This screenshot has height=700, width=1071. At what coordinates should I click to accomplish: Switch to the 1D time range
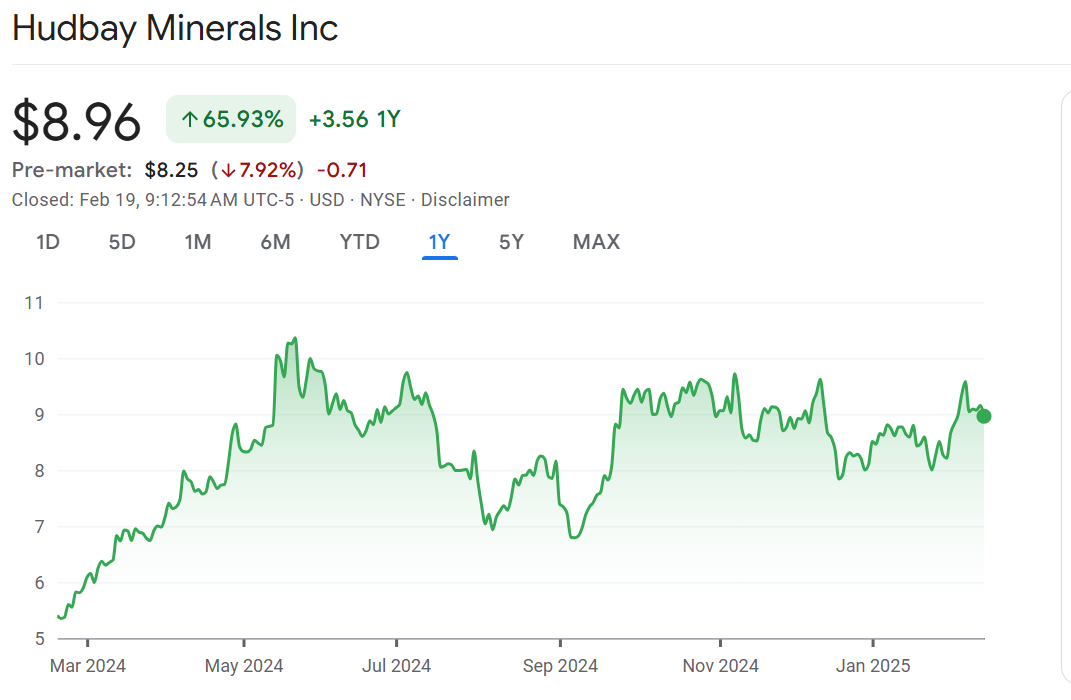pos(48,242)
